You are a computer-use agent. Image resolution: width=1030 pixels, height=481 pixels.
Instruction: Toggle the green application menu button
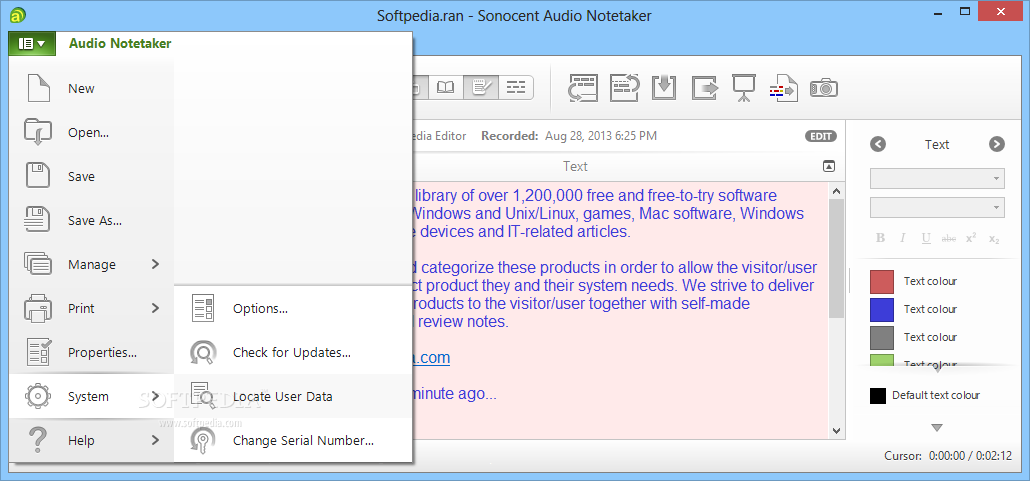[x=33, y=43]
